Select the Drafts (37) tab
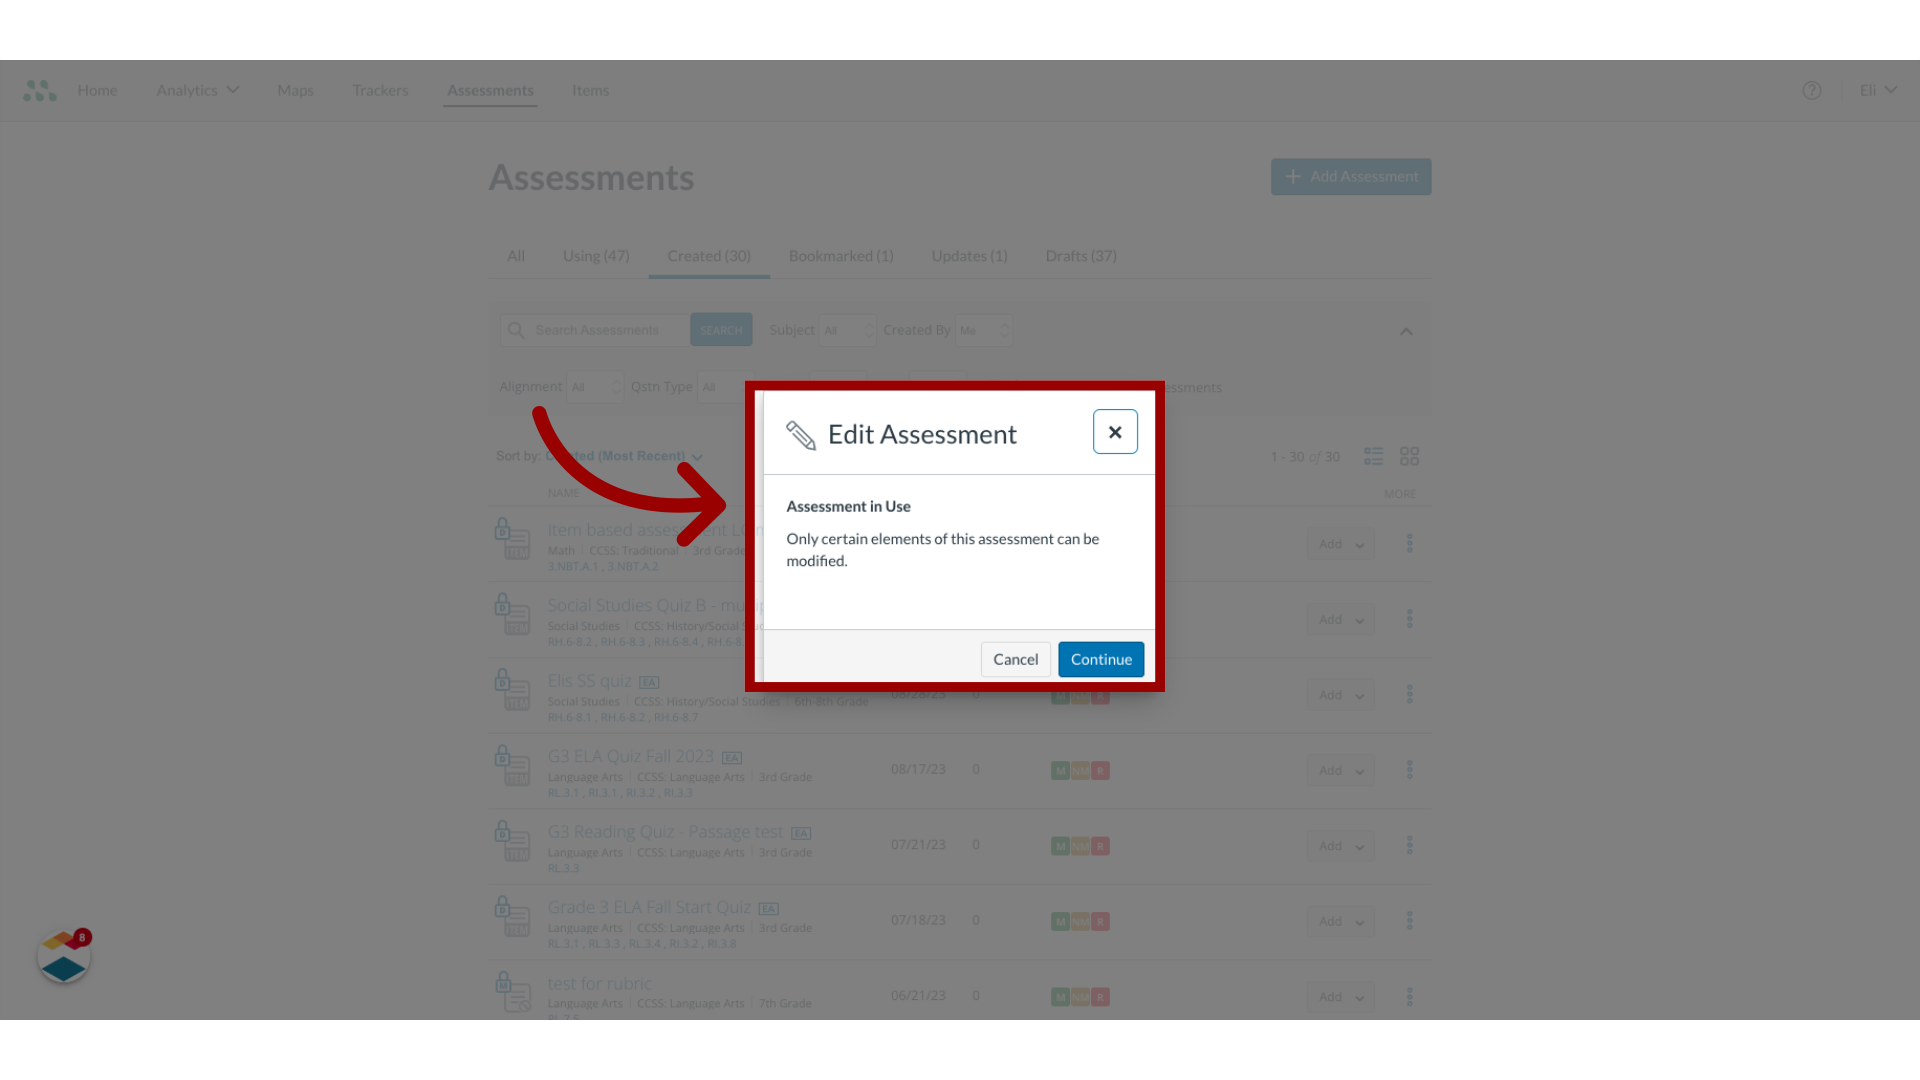 1080,256
